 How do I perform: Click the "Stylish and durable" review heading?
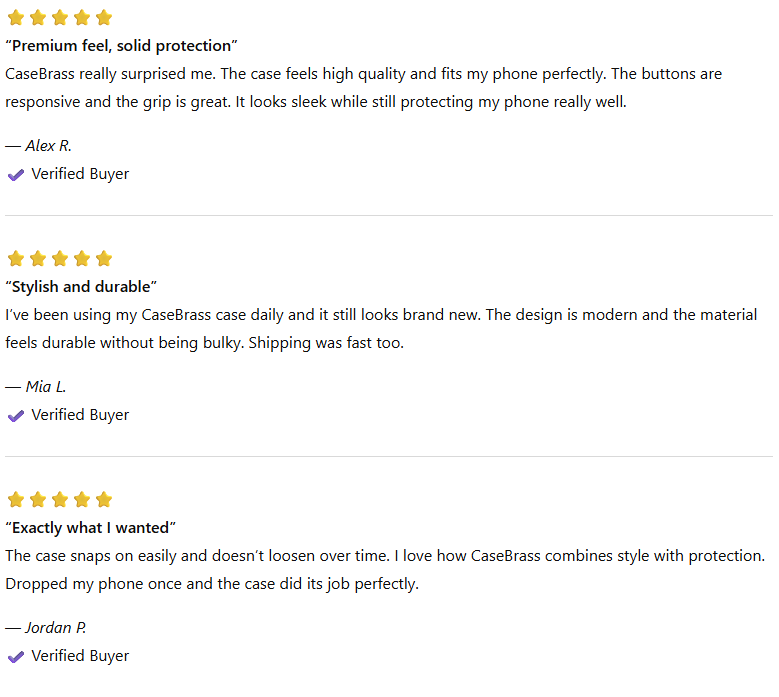pyautogui.click(x=82, y=287)
